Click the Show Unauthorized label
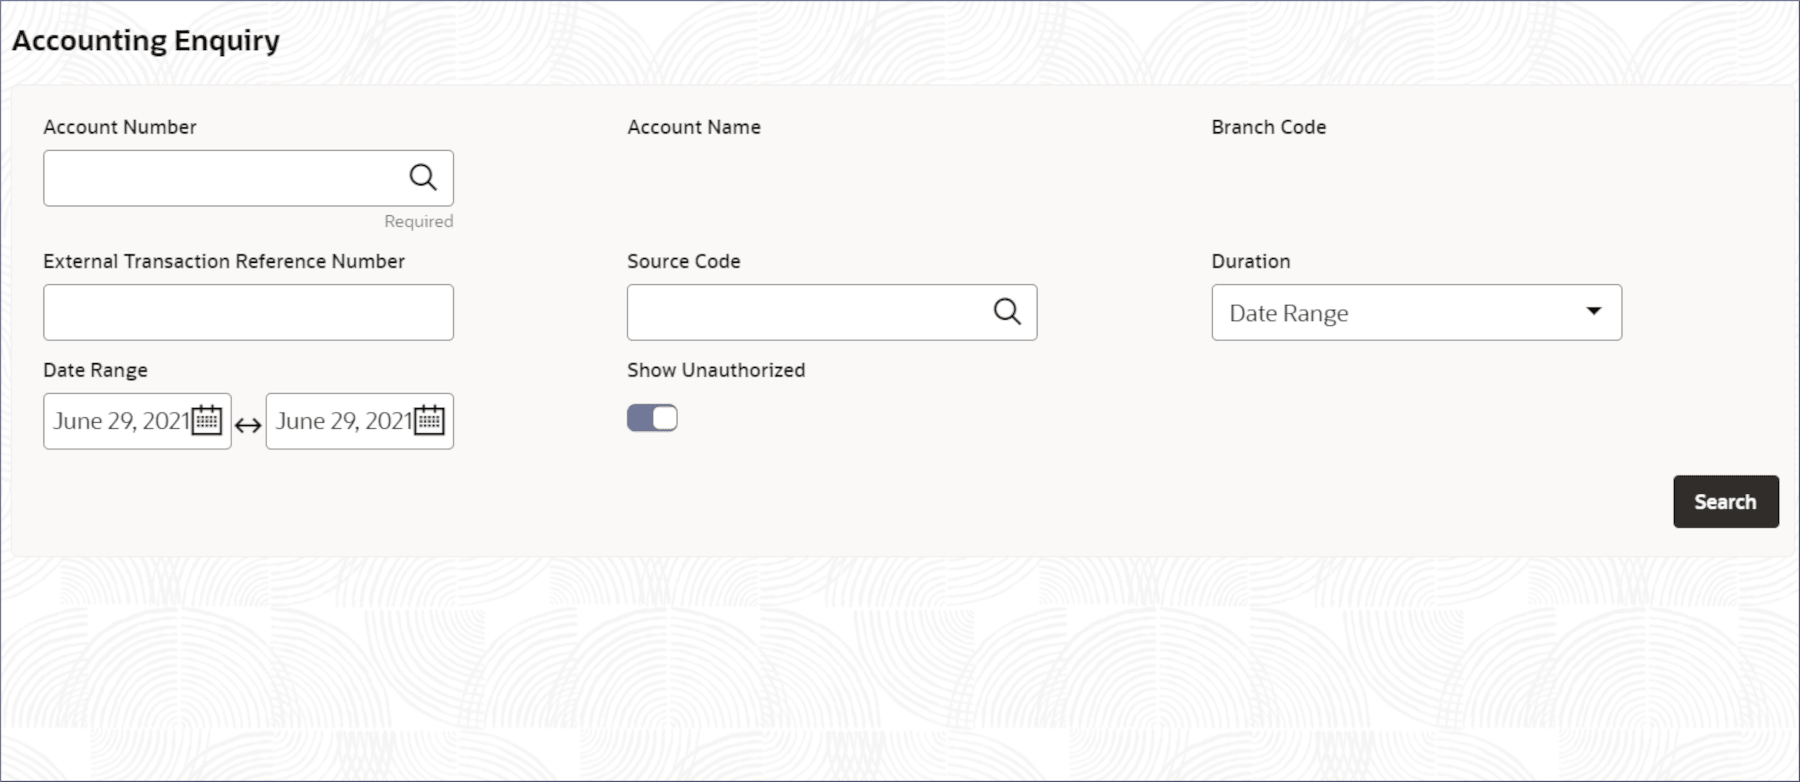The width and height of the screenshot is (1800, 782). point(716,370)
